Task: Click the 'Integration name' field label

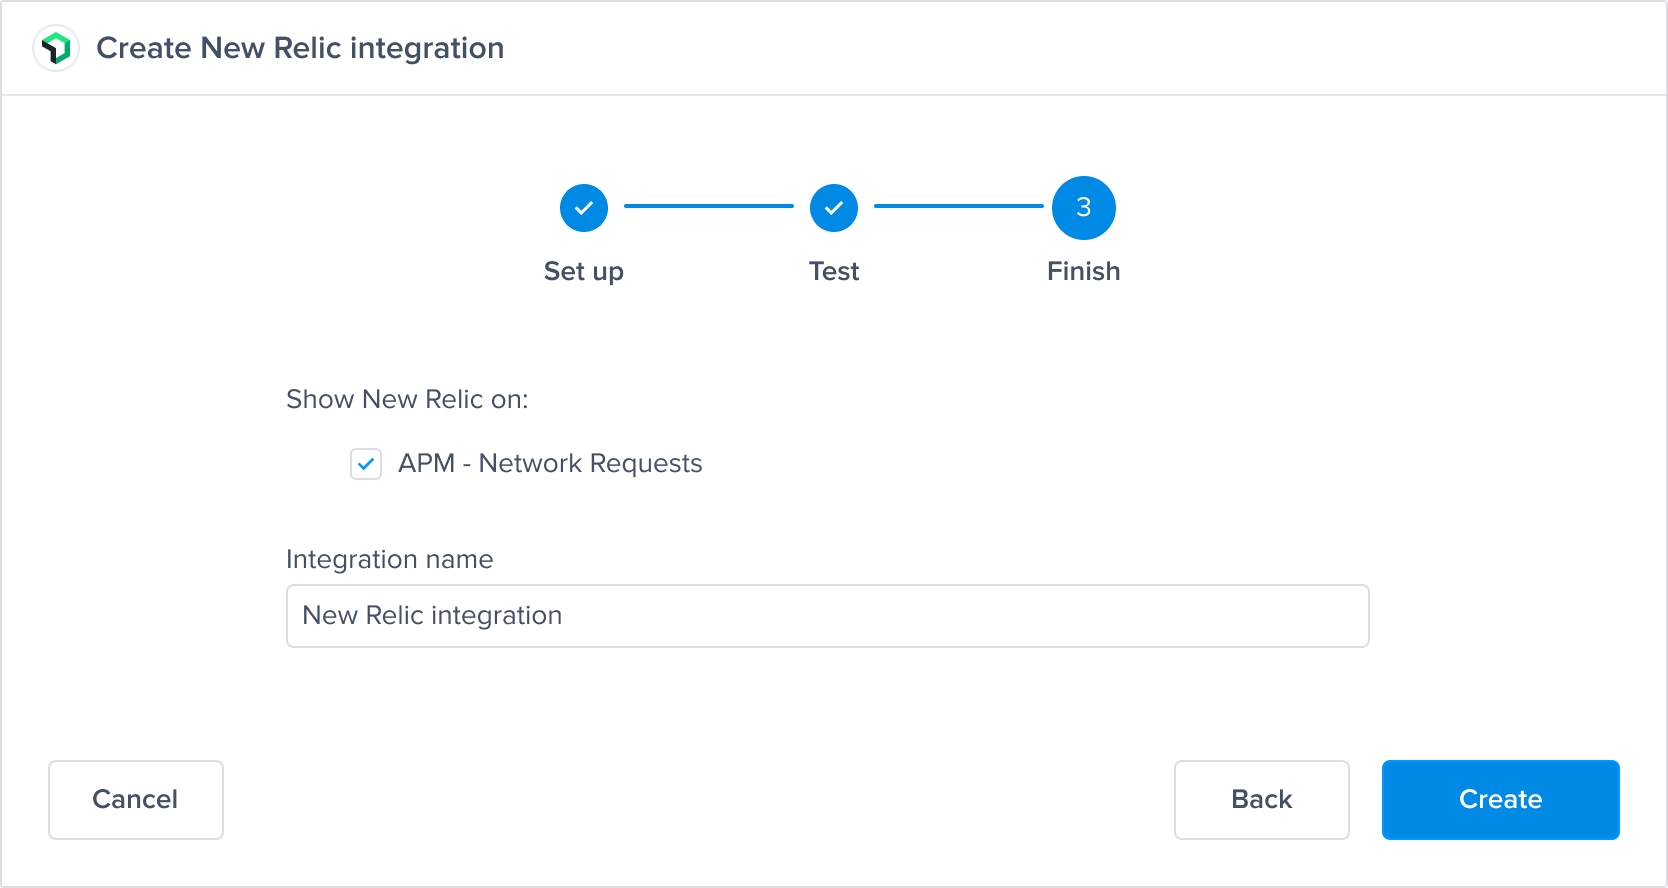Action: [x=389, y=559]
